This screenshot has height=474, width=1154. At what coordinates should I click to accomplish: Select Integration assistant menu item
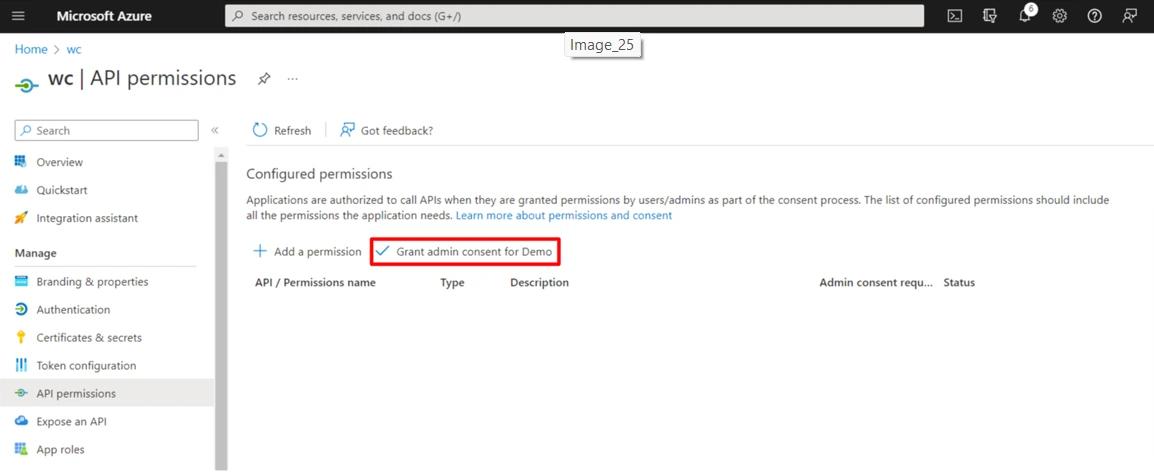(x=87, y=218)
